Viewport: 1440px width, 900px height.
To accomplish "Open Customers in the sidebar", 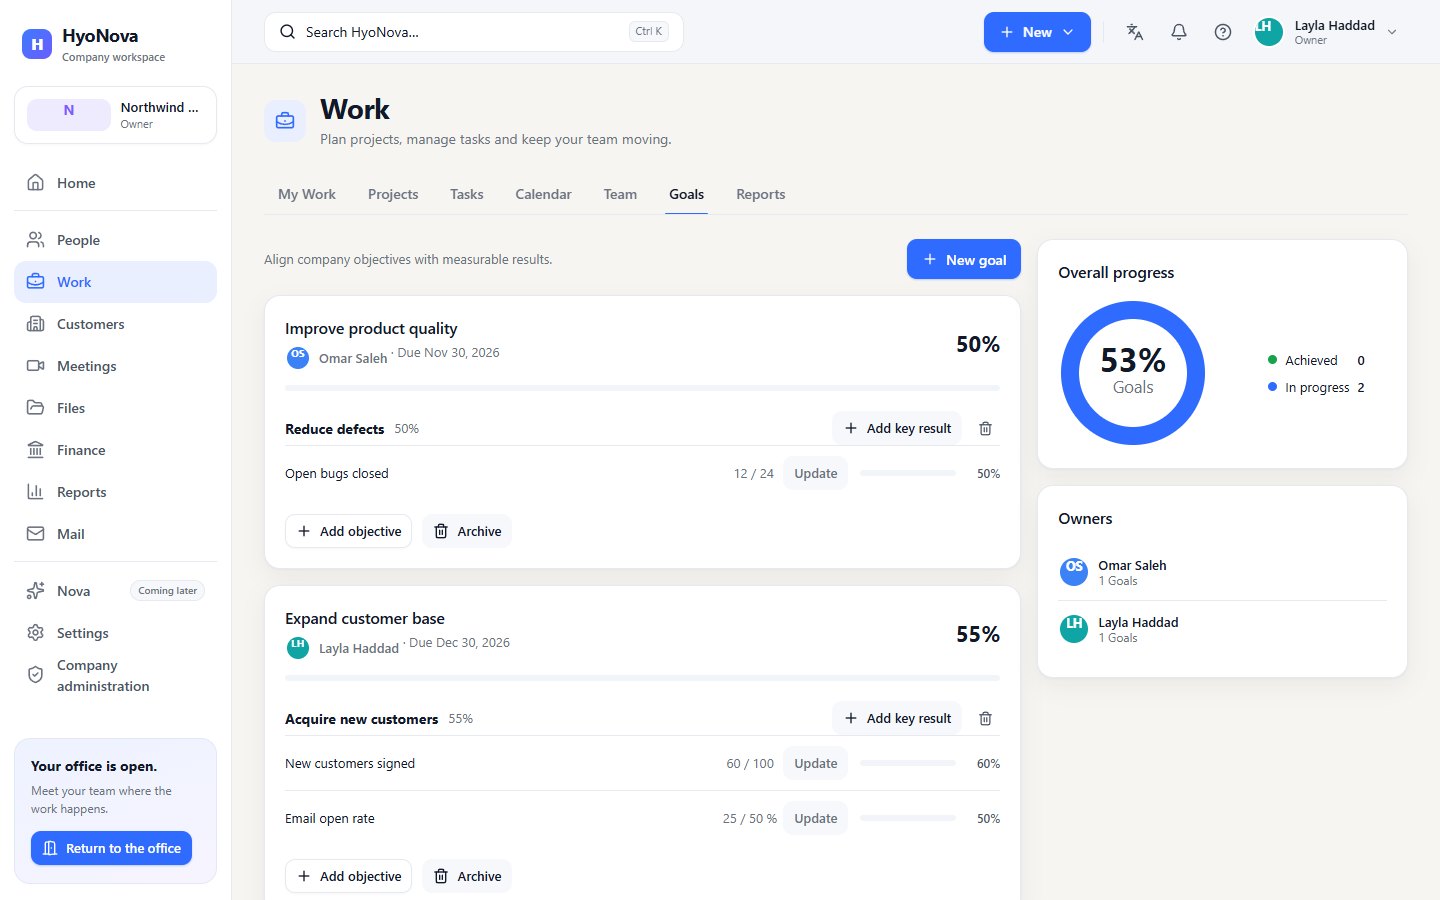I will point(115,324).
